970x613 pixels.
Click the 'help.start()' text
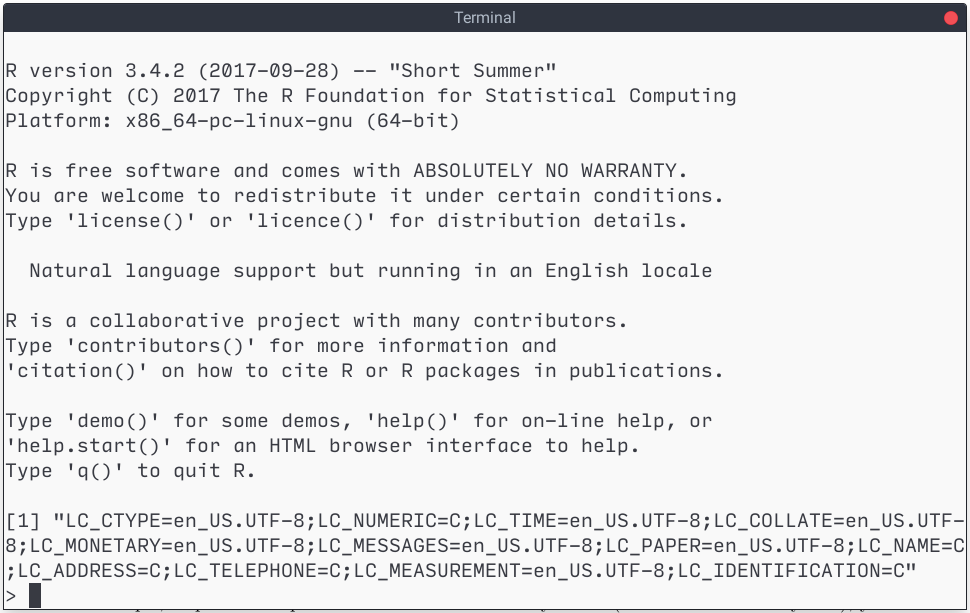coord(88,446)
